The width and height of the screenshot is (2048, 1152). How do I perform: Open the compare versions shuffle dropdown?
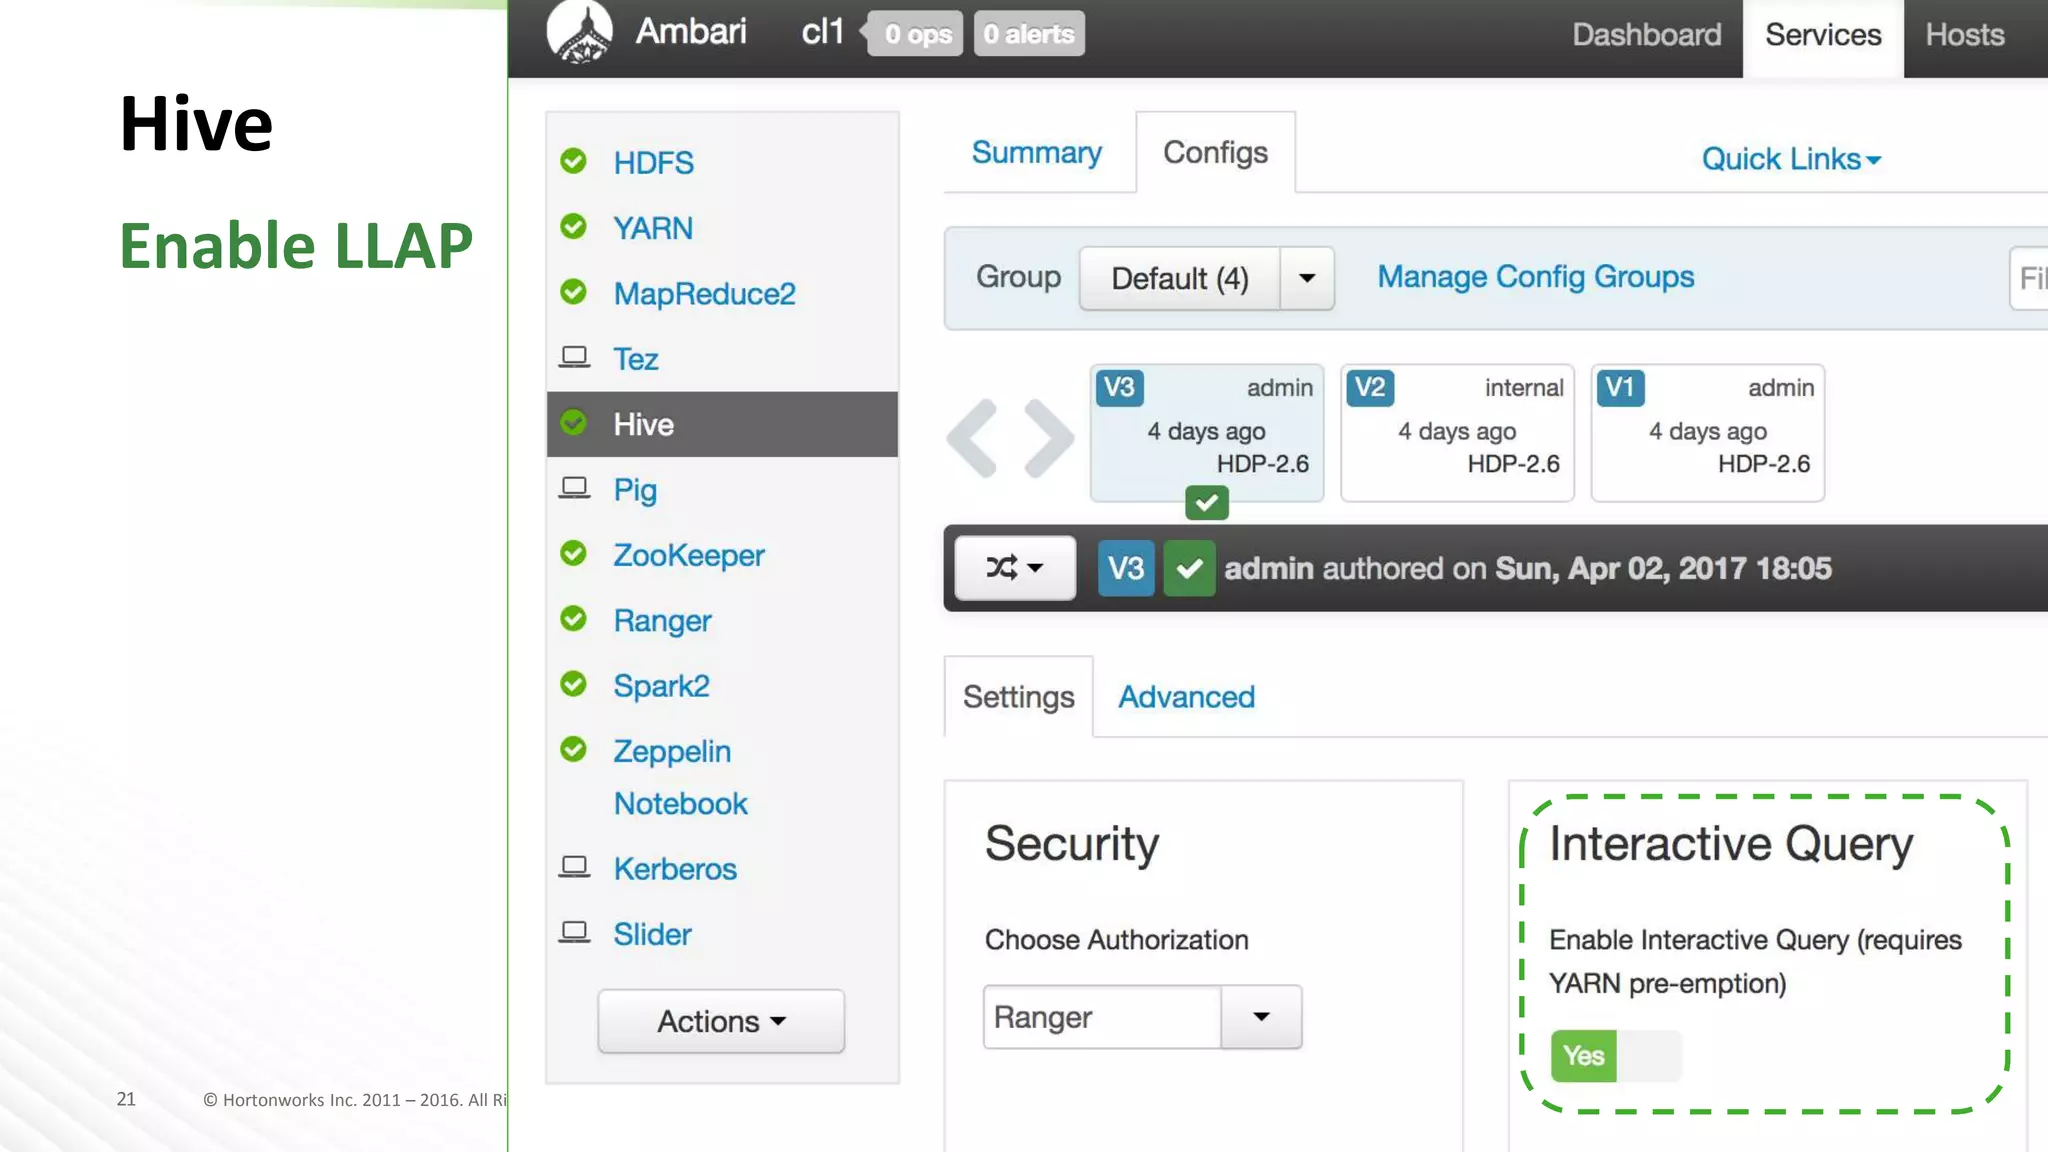[x=1015, y=568]
